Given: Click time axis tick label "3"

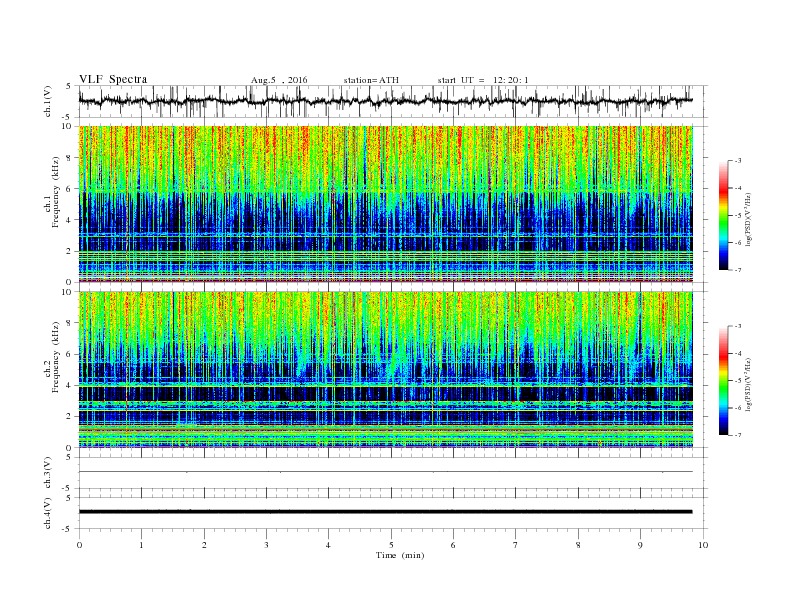Looking at the screenshot, I should pyautogui.click(x=266, y=545).
